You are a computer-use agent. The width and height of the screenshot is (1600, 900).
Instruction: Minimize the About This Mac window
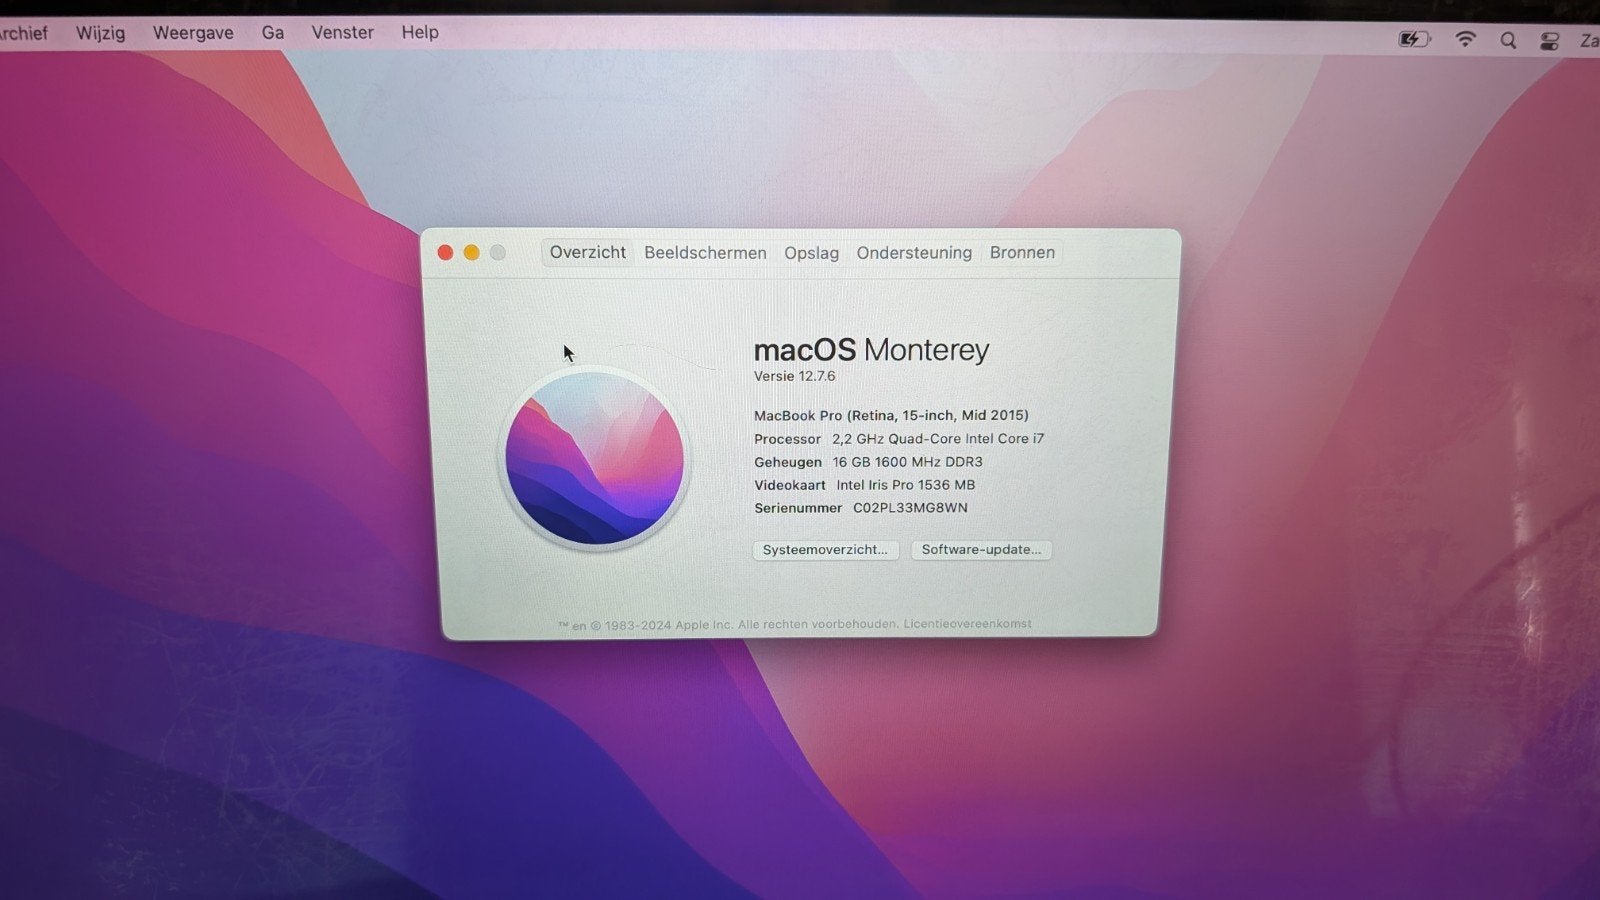tap(472, 253)
